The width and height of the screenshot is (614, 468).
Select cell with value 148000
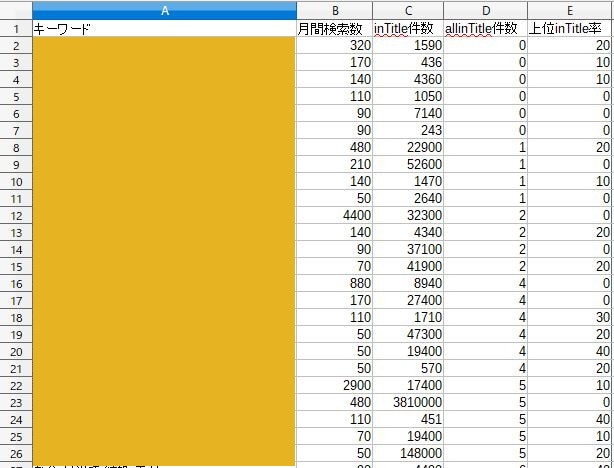click(x=408, y=453)
